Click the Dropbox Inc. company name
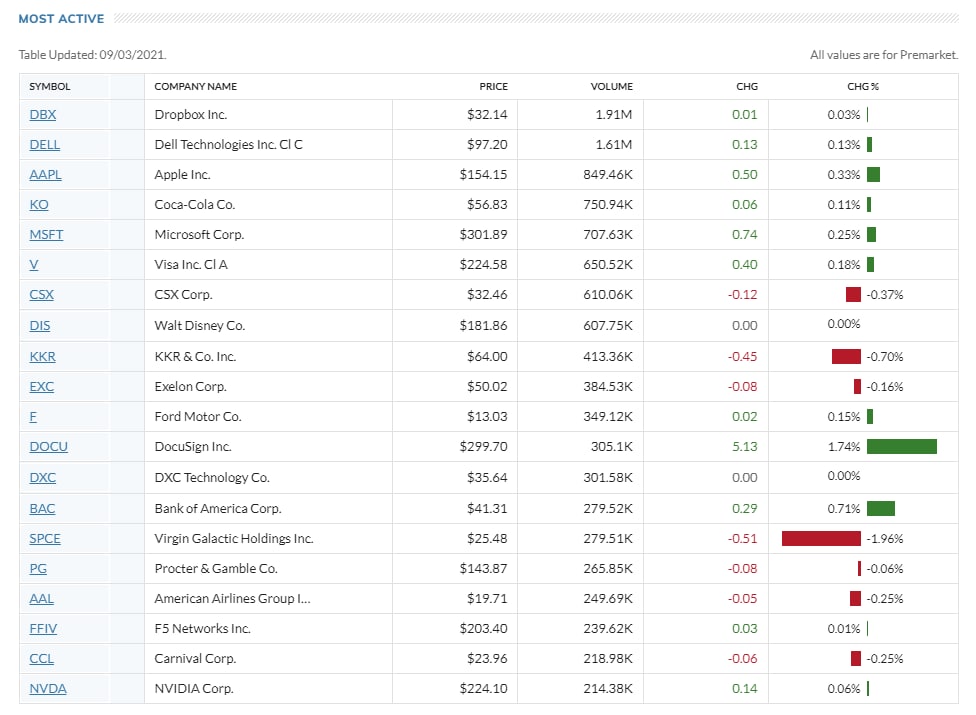This screenshot has height=715, width=976. (x=190, y=114)
